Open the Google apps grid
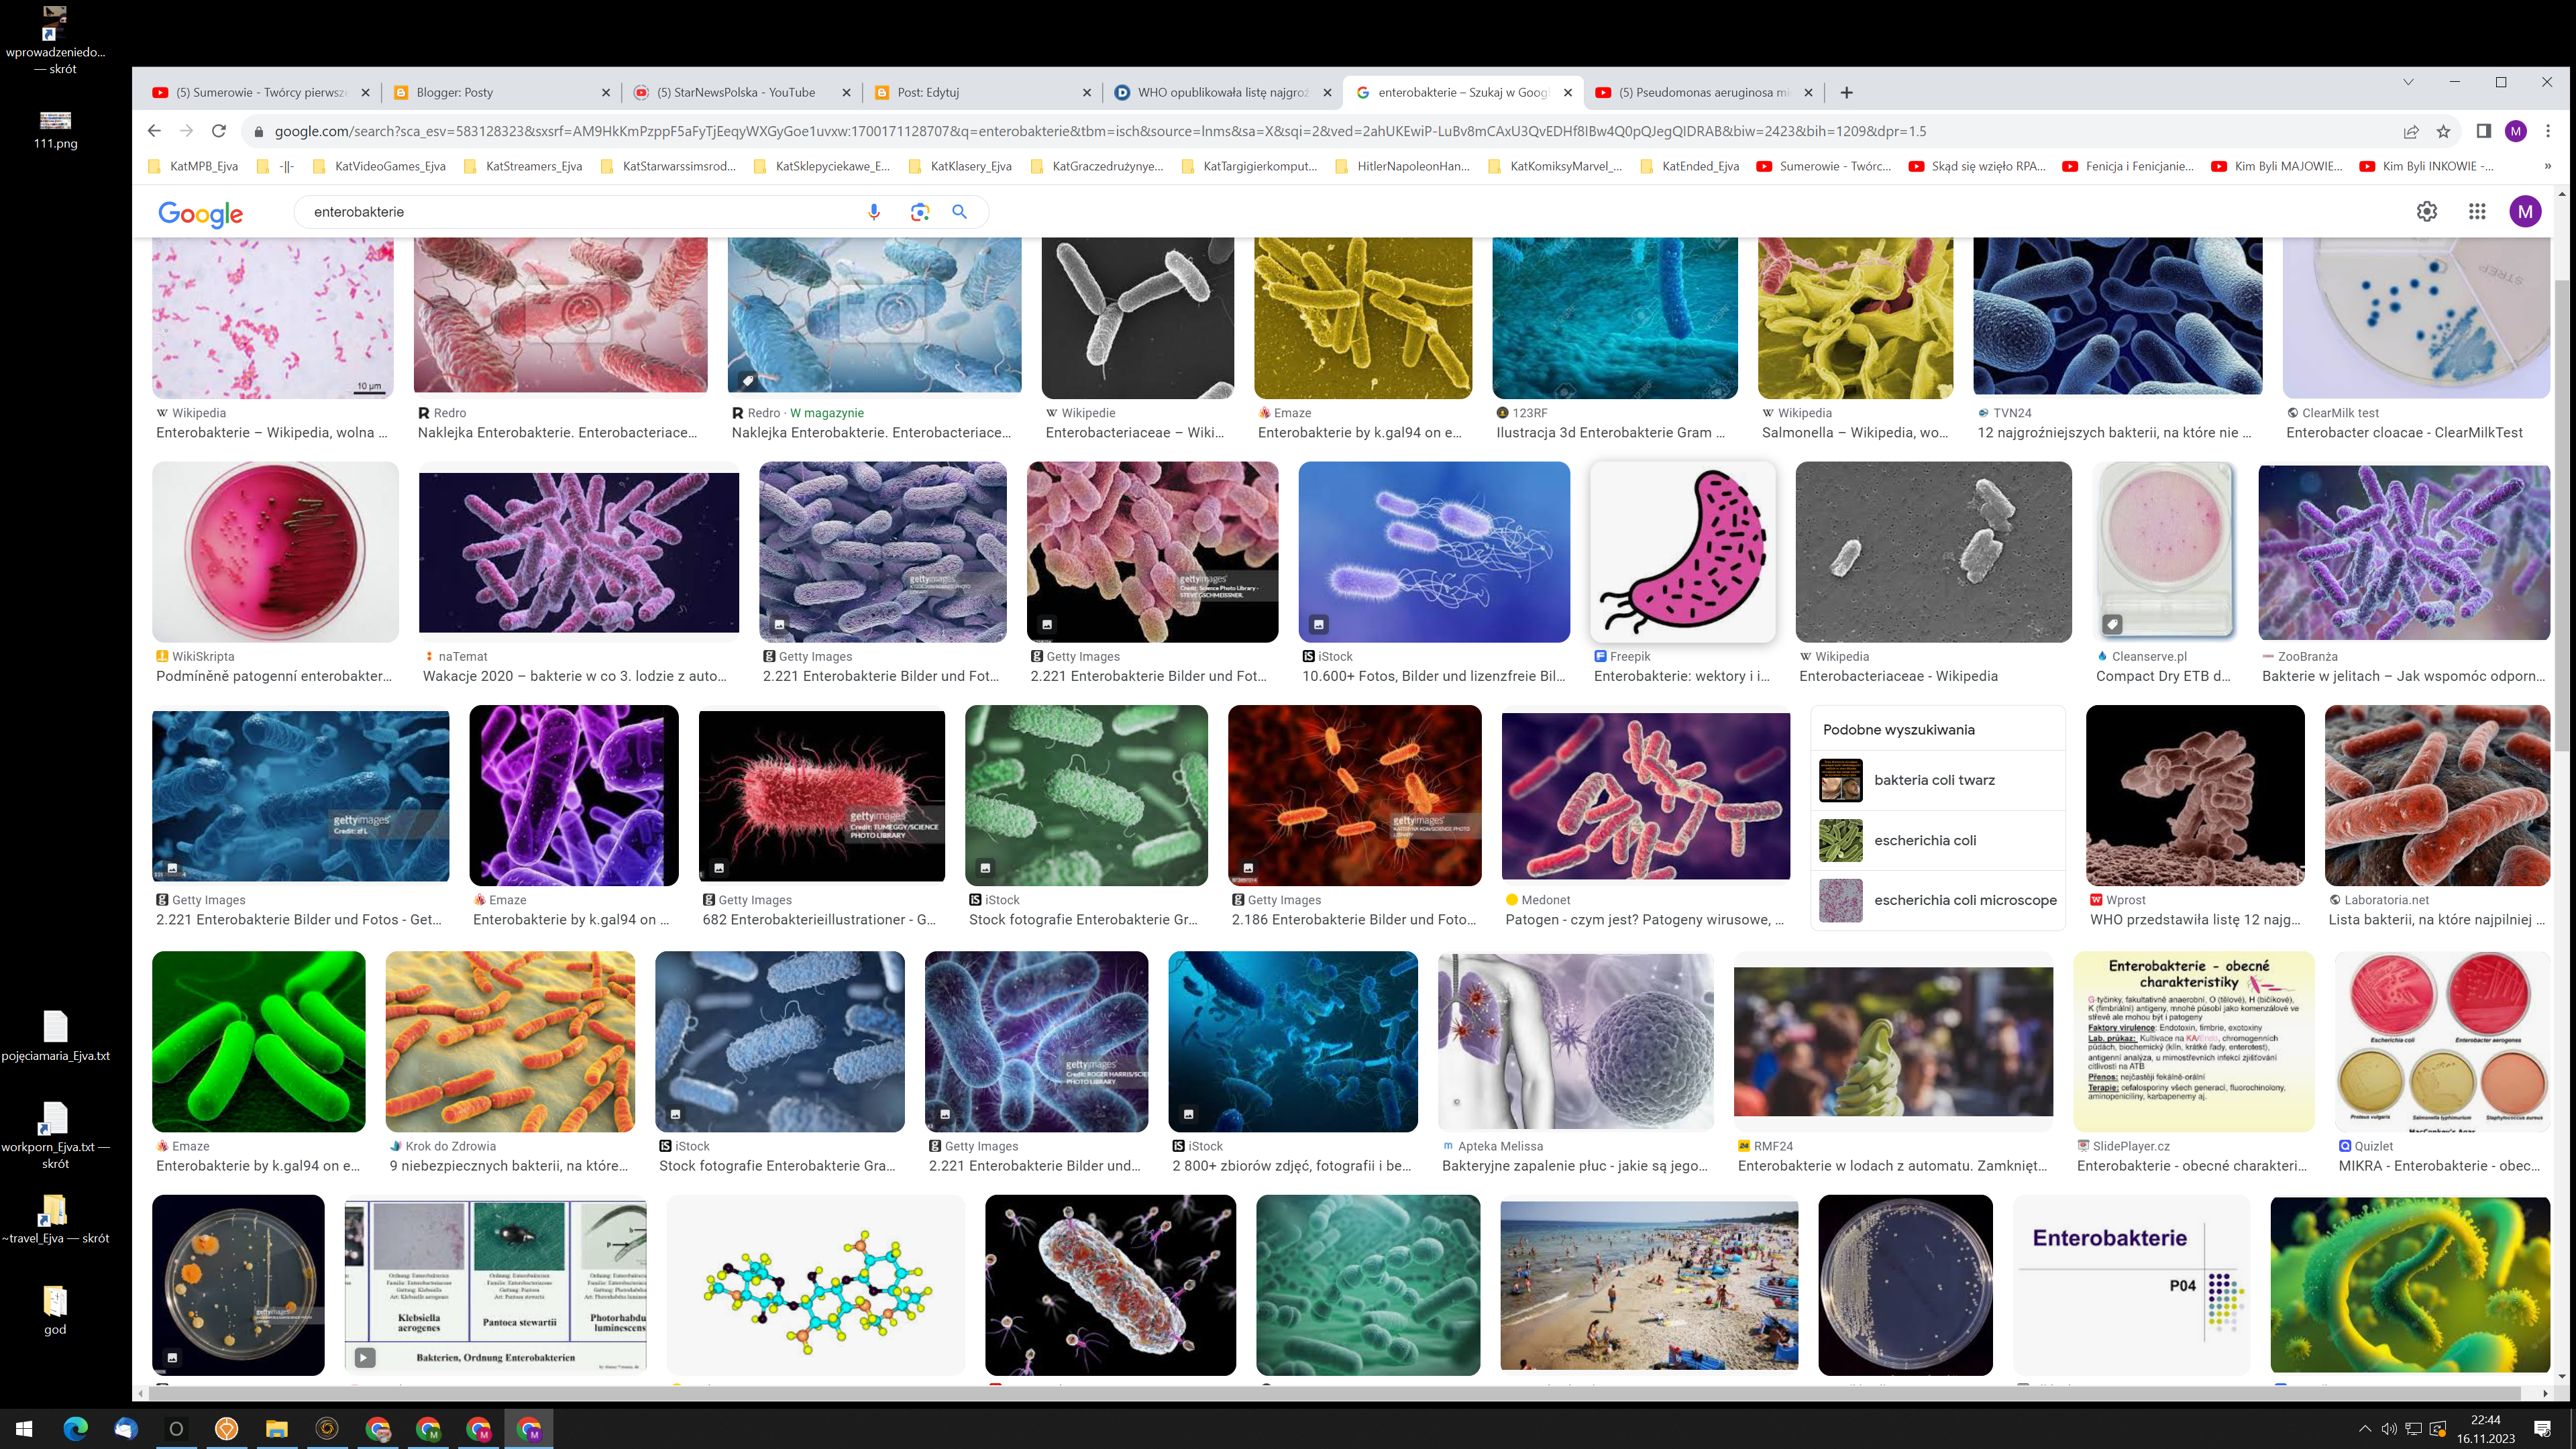Screen dimensions: 2576x1449 [2477, 212]
